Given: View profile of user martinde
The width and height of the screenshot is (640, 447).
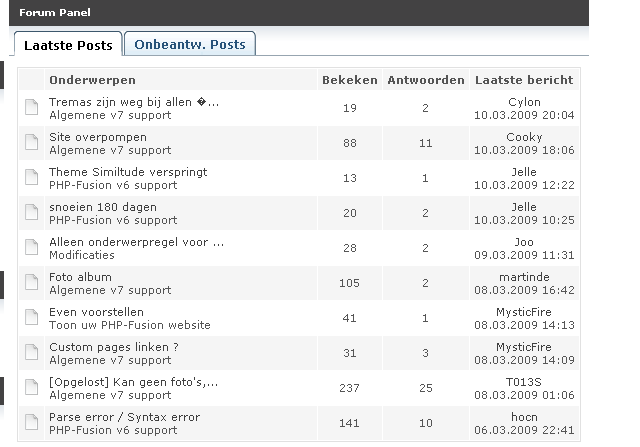Looking at the screenshot, I should (524, 277).
